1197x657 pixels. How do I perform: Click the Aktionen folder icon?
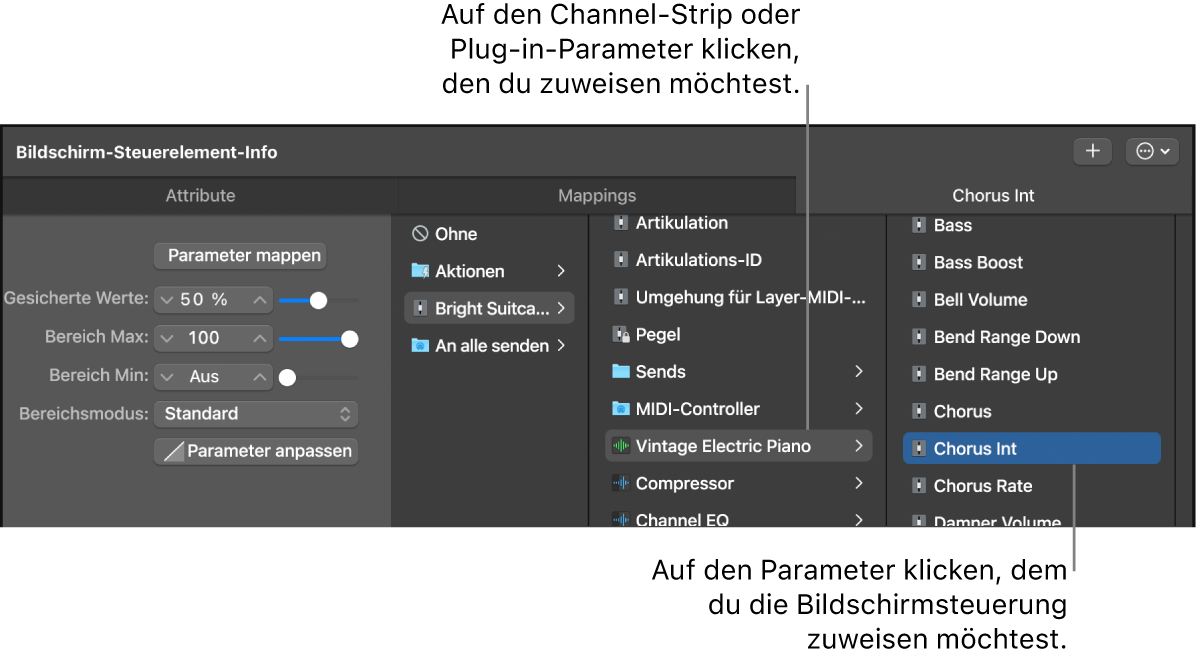pos(420,270)
